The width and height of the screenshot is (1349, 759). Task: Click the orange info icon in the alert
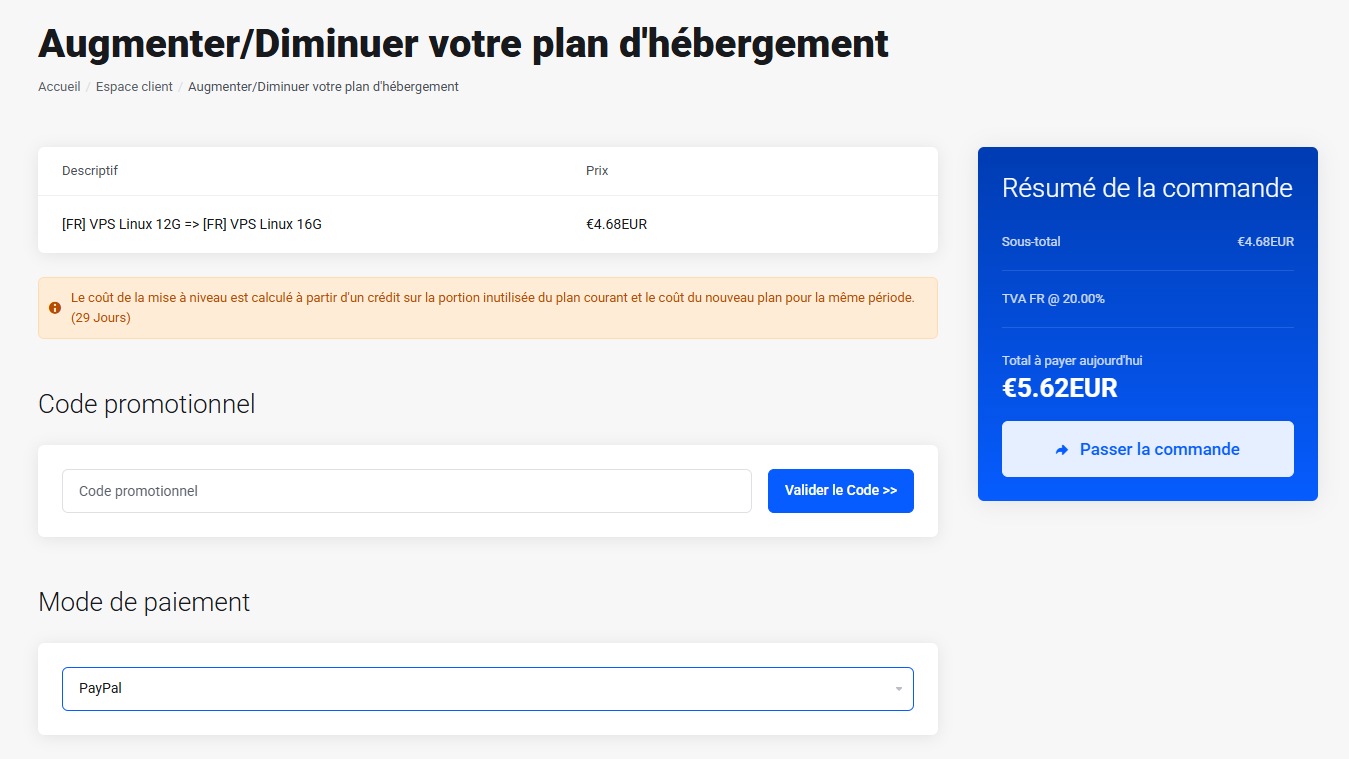[x=55, y=308]
